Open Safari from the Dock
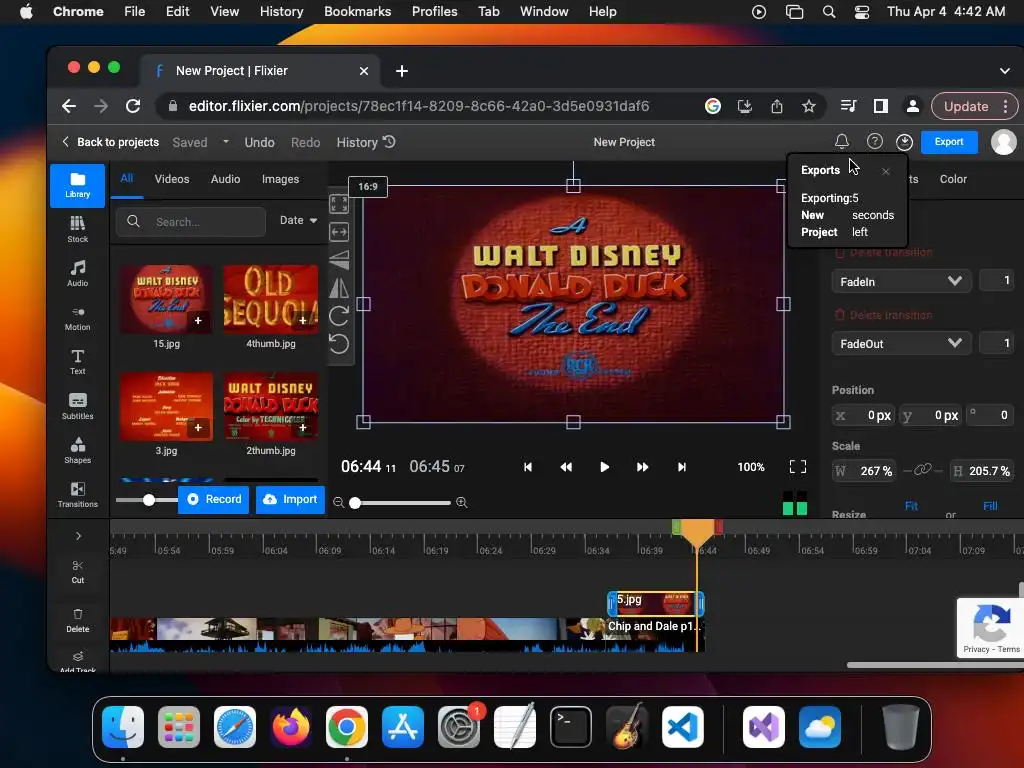The height and width of the screenshot is (768, 1024). pos(235,727)
